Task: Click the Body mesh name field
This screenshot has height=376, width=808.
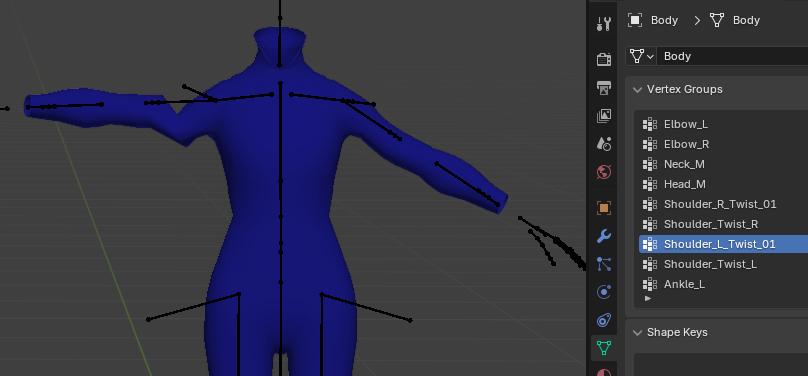Action: tap(732, 56)
